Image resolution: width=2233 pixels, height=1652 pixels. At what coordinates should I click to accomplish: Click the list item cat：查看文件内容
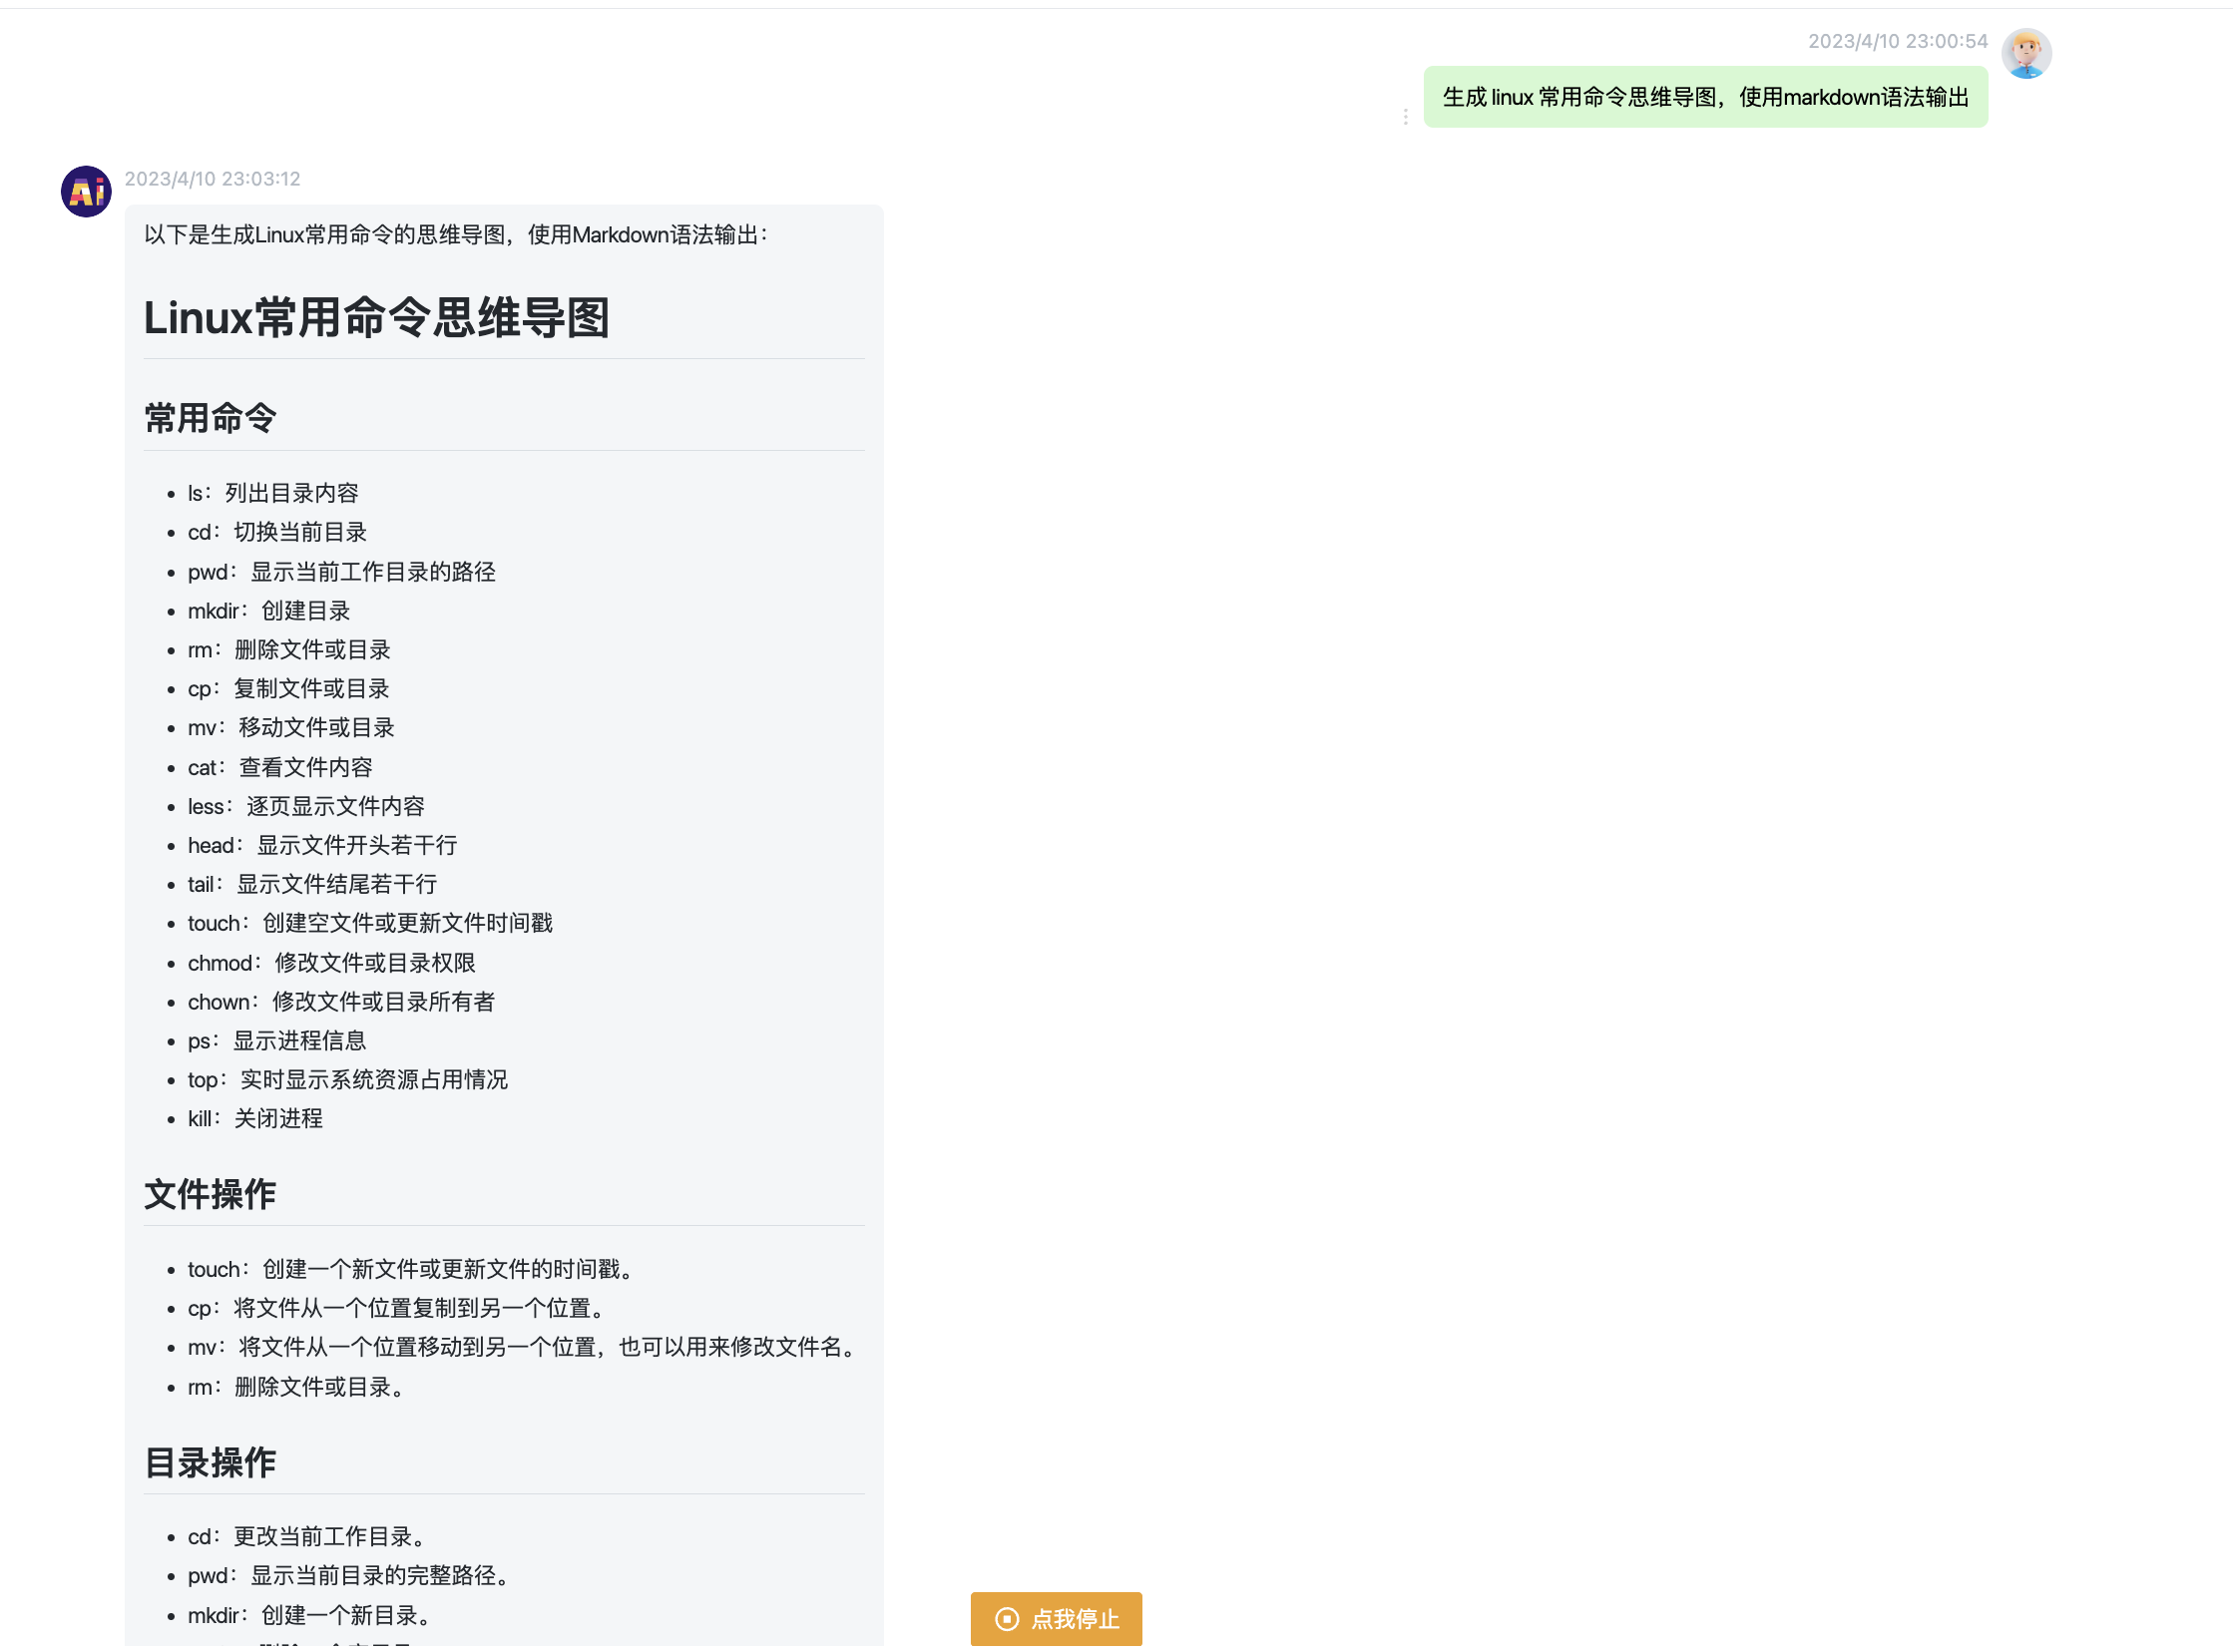pyautogui.click(x=279, y=767)
